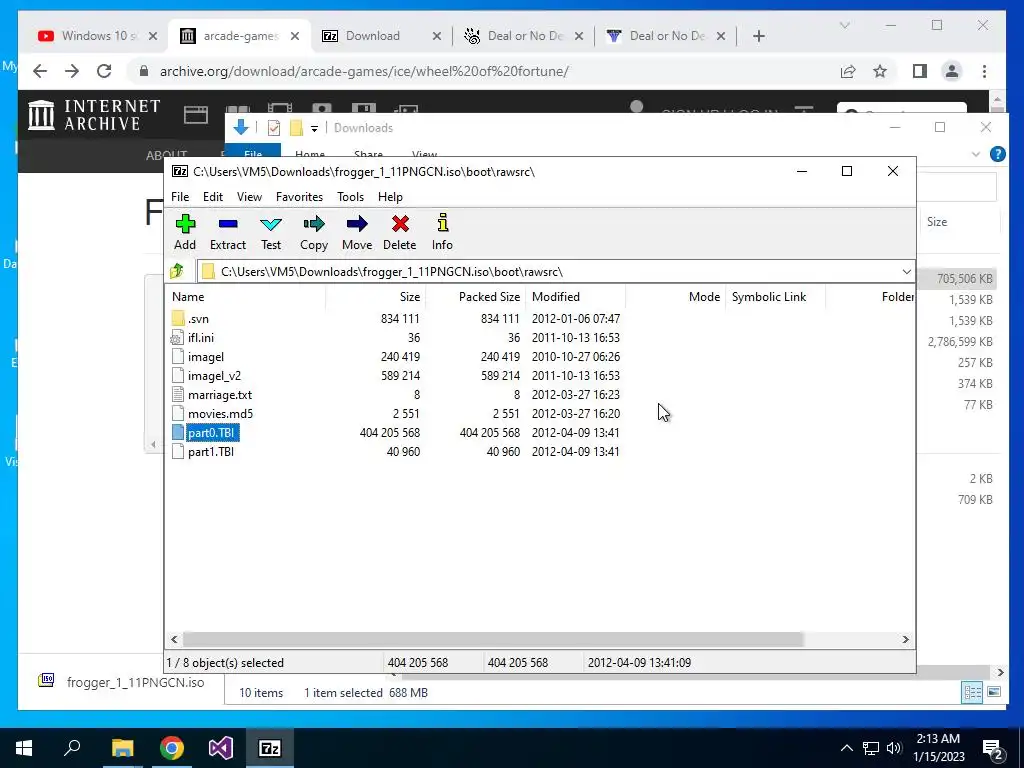Click the Info toolbar icon
The width and height of the screenshot is (1024, 768).
tap(442, 223)
